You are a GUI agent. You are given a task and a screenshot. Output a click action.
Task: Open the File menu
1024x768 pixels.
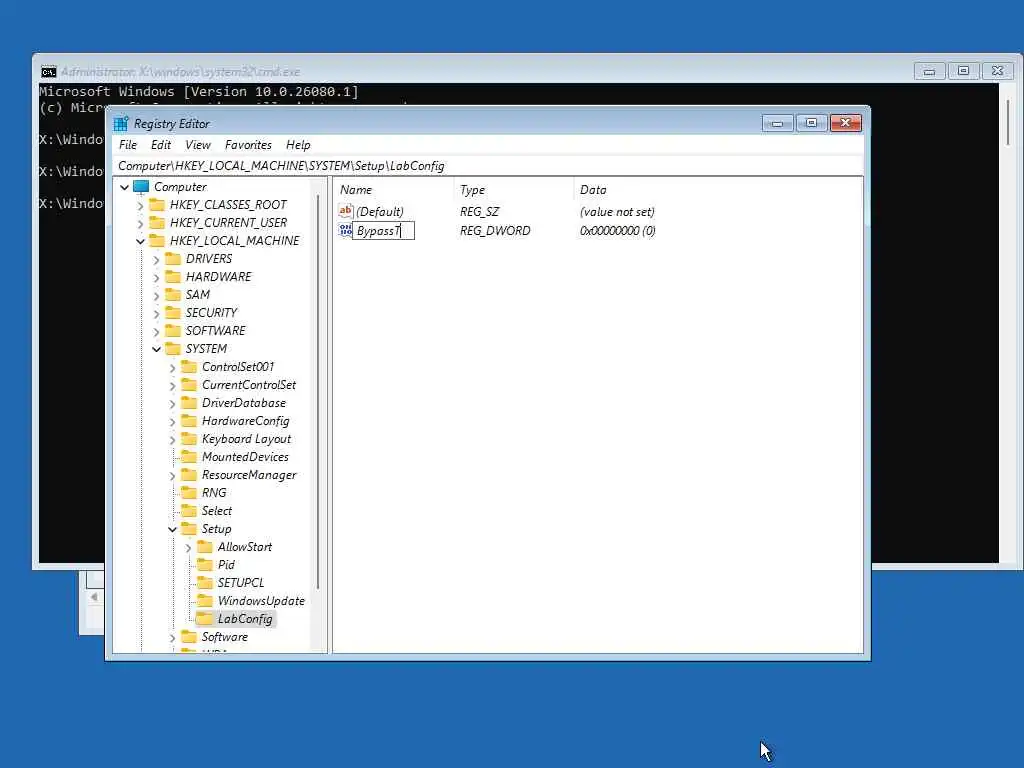click(x=128, y=145)
